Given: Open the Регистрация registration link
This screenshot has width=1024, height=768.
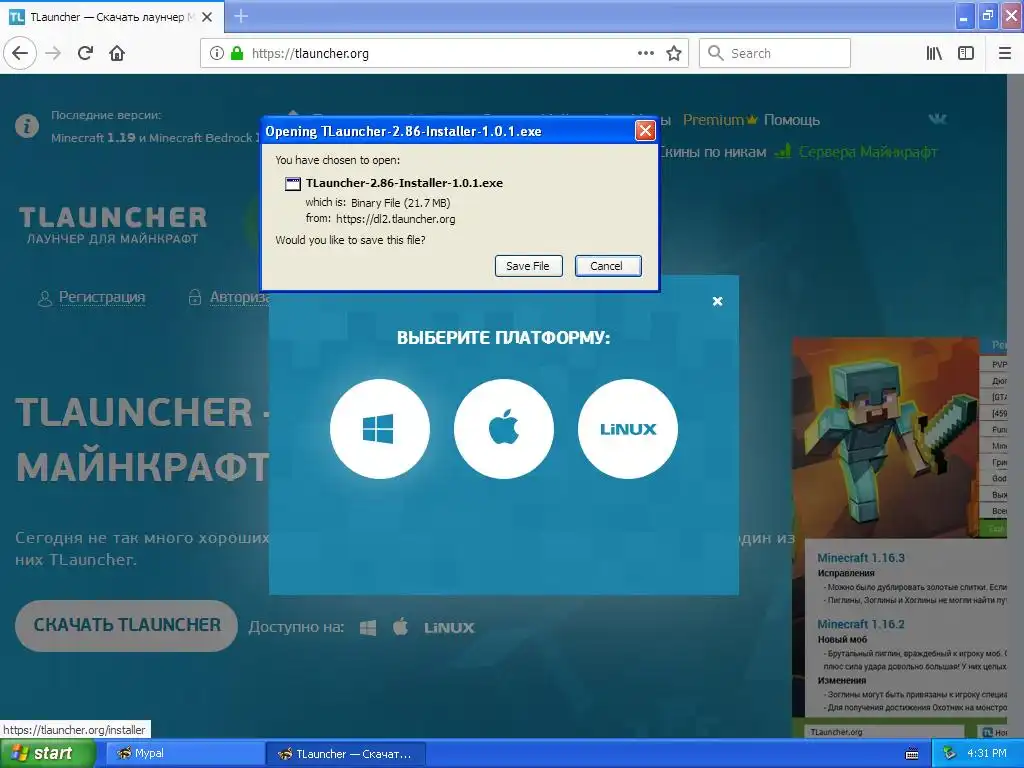Looking at the screenshot, I should click(x=92, y=298).
